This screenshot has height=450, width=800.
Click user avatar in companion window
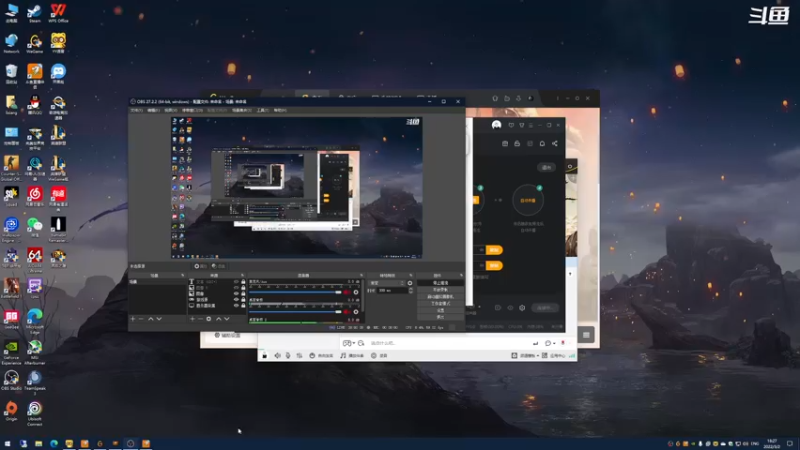point(496,125)
